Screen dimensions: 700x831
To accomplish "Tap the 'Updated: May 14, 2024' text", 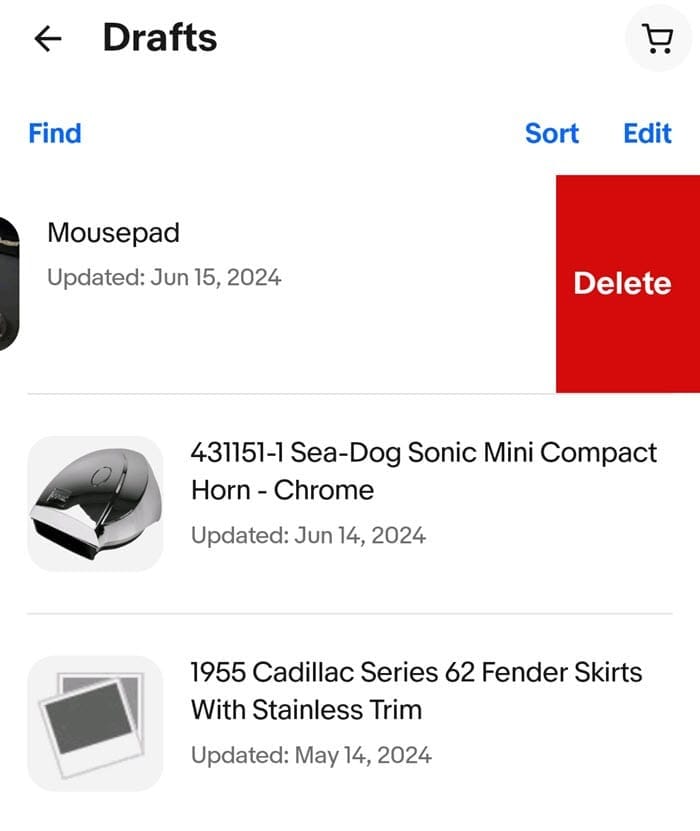I will click(311, 755).
